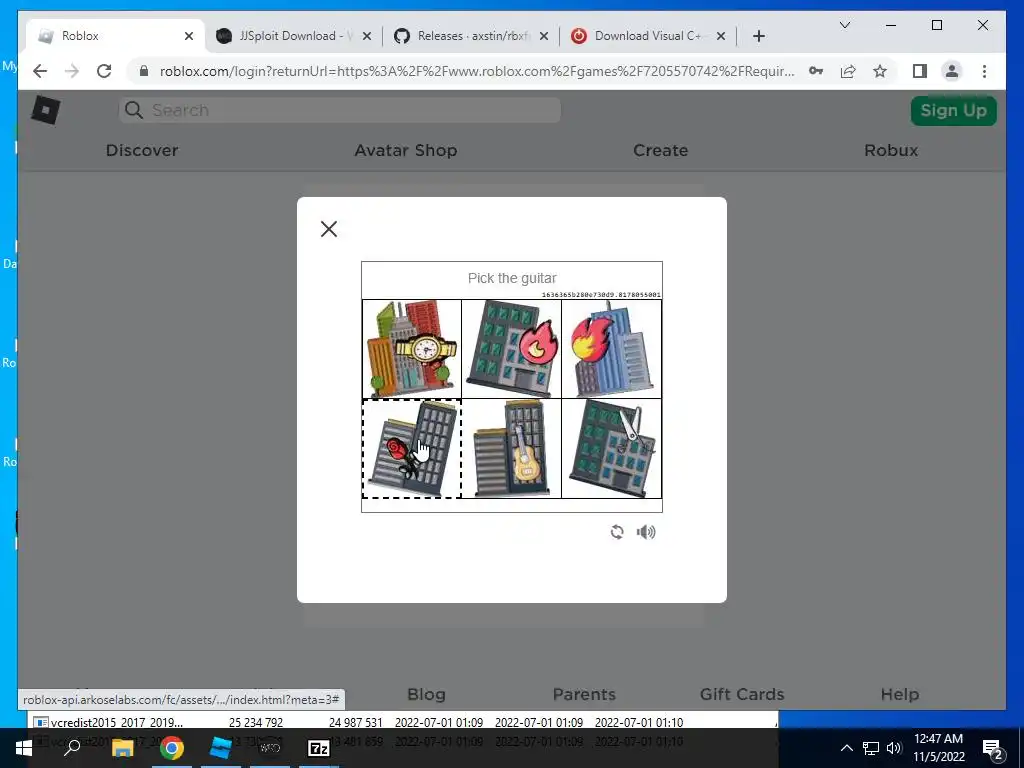Click the green Sign Up button
Viewport: 1024px width, 768px height.
953,110
